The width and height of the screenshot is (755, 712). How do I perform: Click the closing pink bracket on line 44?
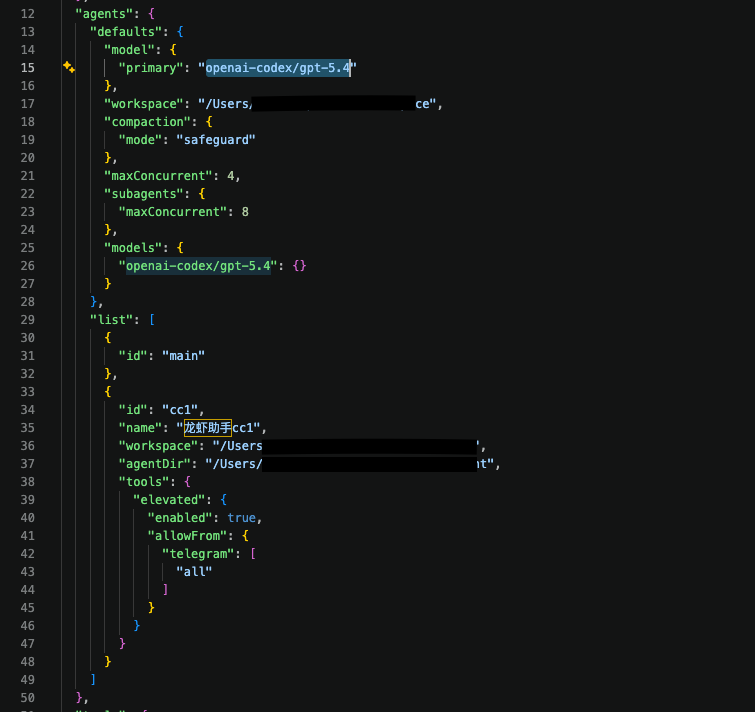(166, 590)
